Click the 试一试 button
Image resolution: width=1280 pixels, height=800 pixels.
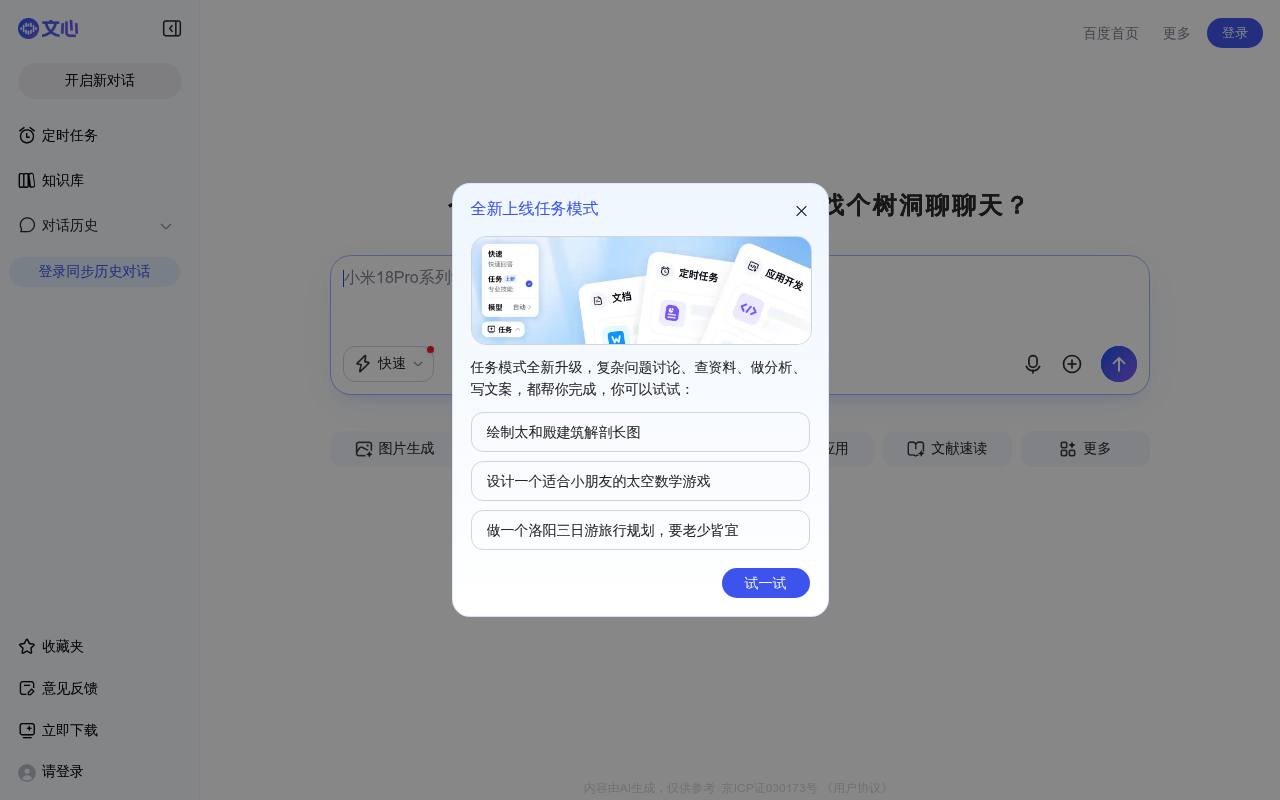[766, 583]
